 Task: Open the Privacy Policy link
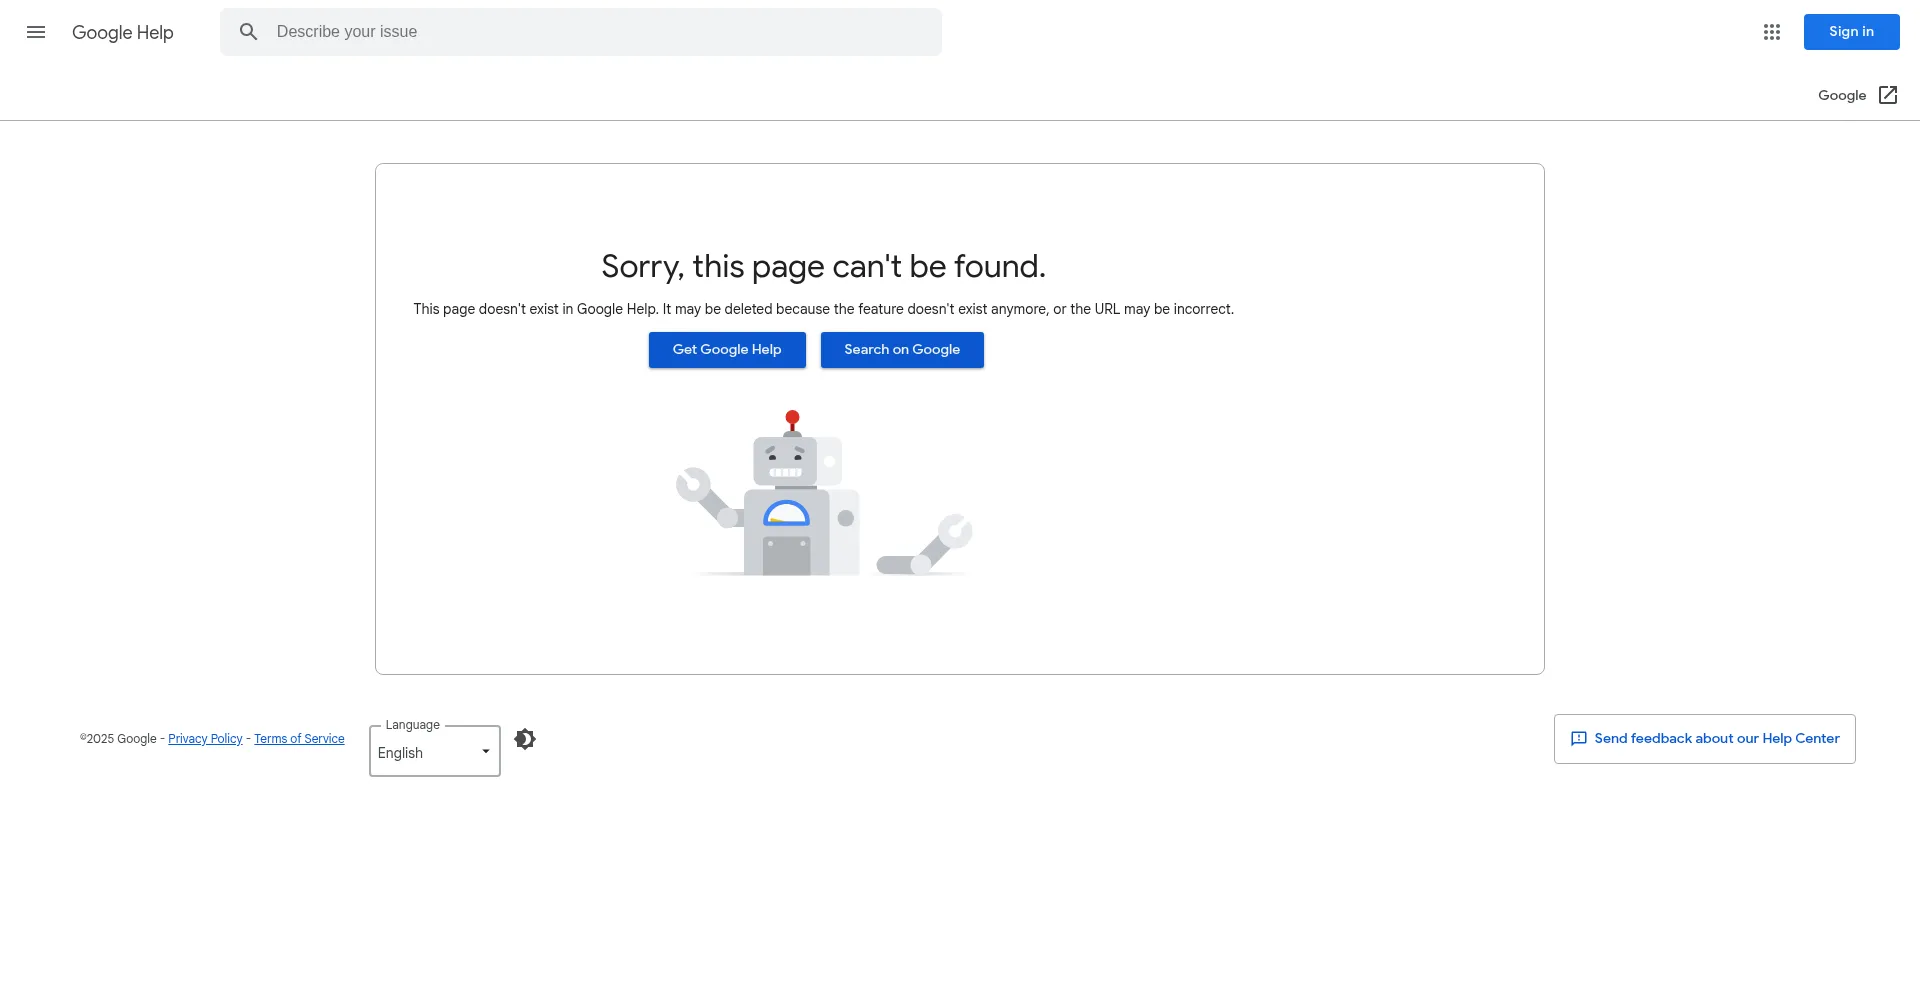pyautogui.click(x=205, y=738)
